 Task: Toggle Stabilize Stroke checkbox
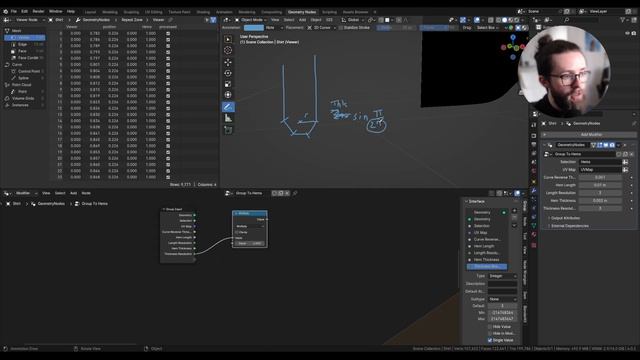[x=341, y=28]
